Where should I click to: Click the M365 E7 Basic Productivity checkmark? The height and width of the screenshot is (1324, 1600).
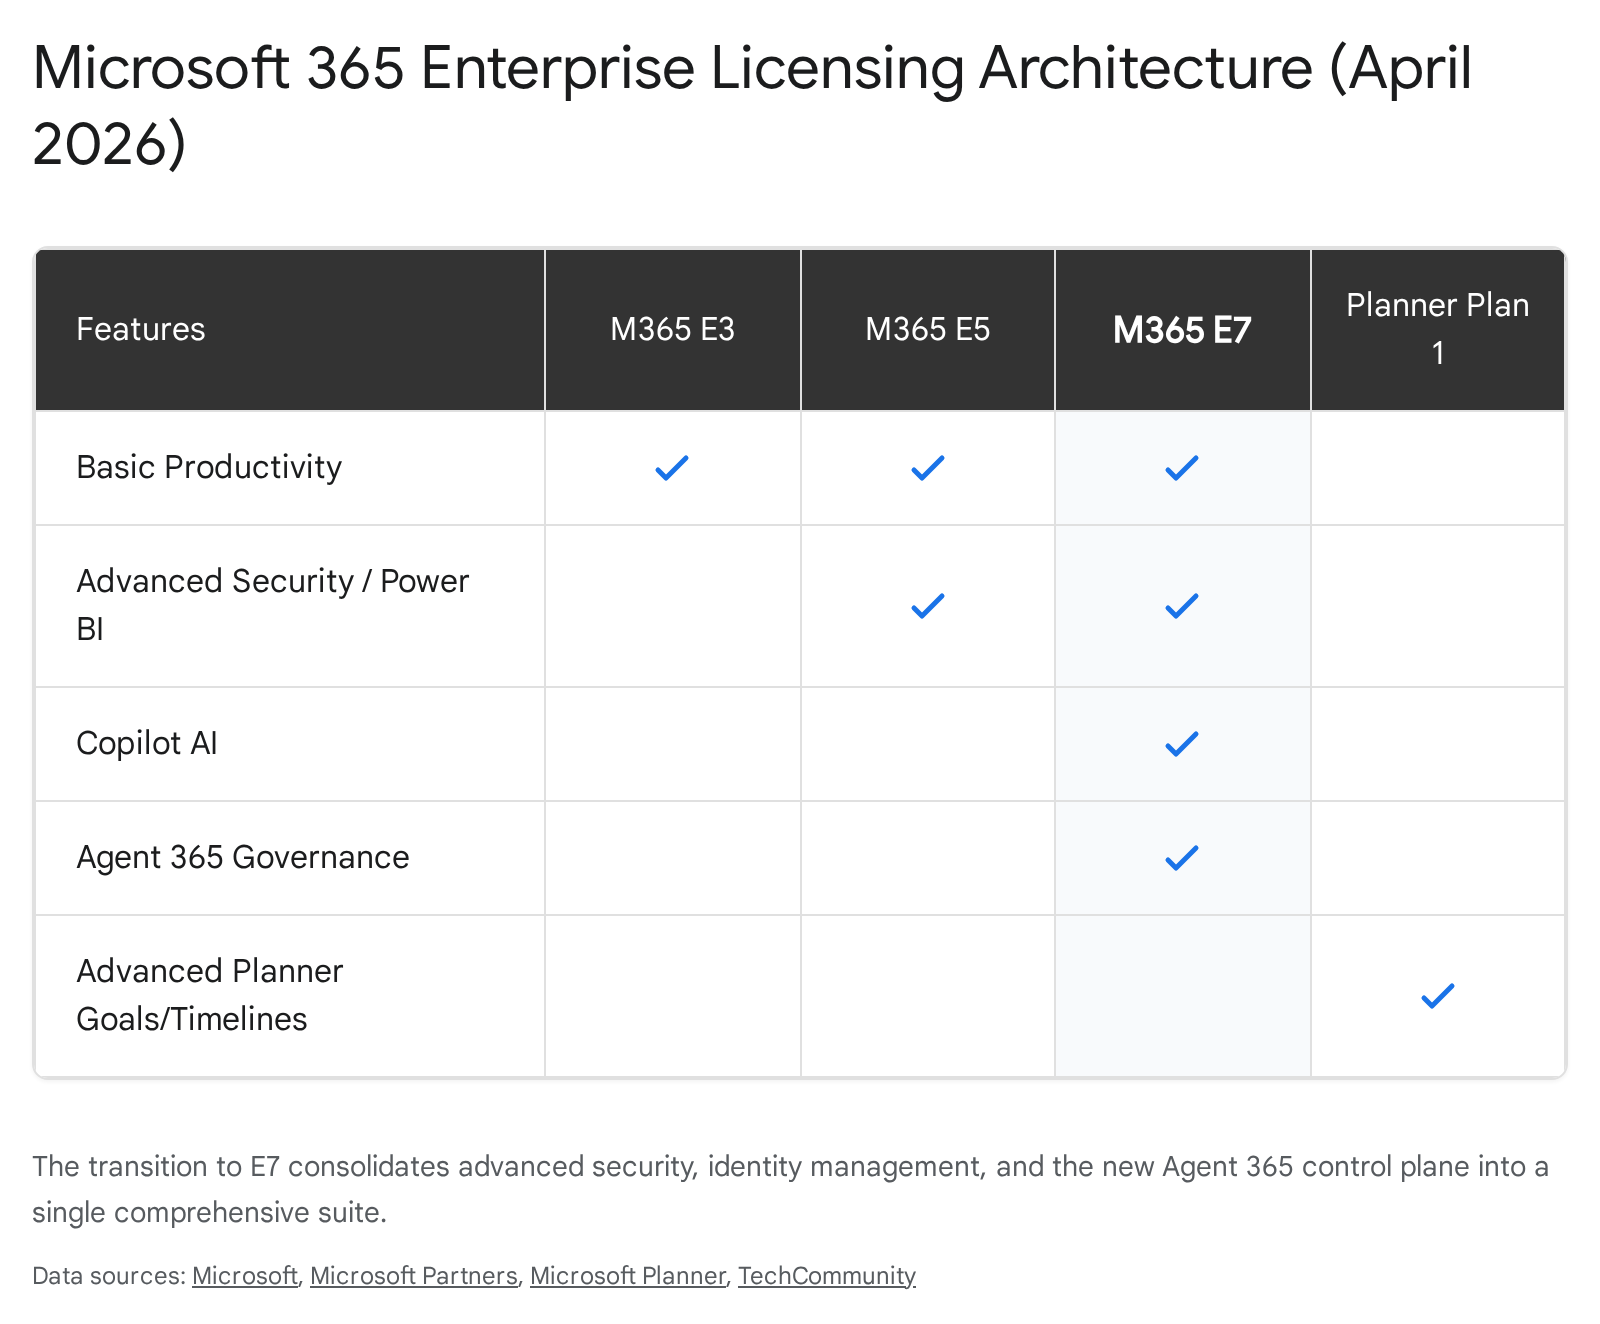coord(1182,468)
